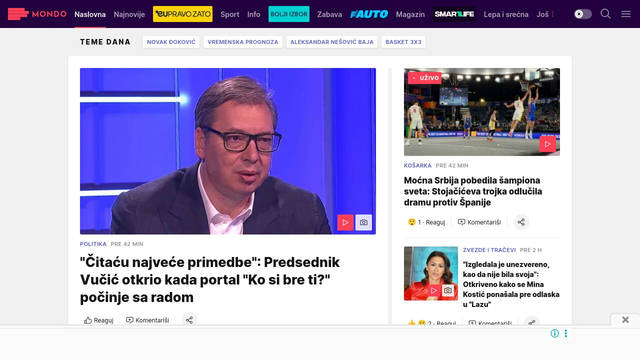Go to the Magazin section
Screen dimensions: 640x360
tap(410, 14)
